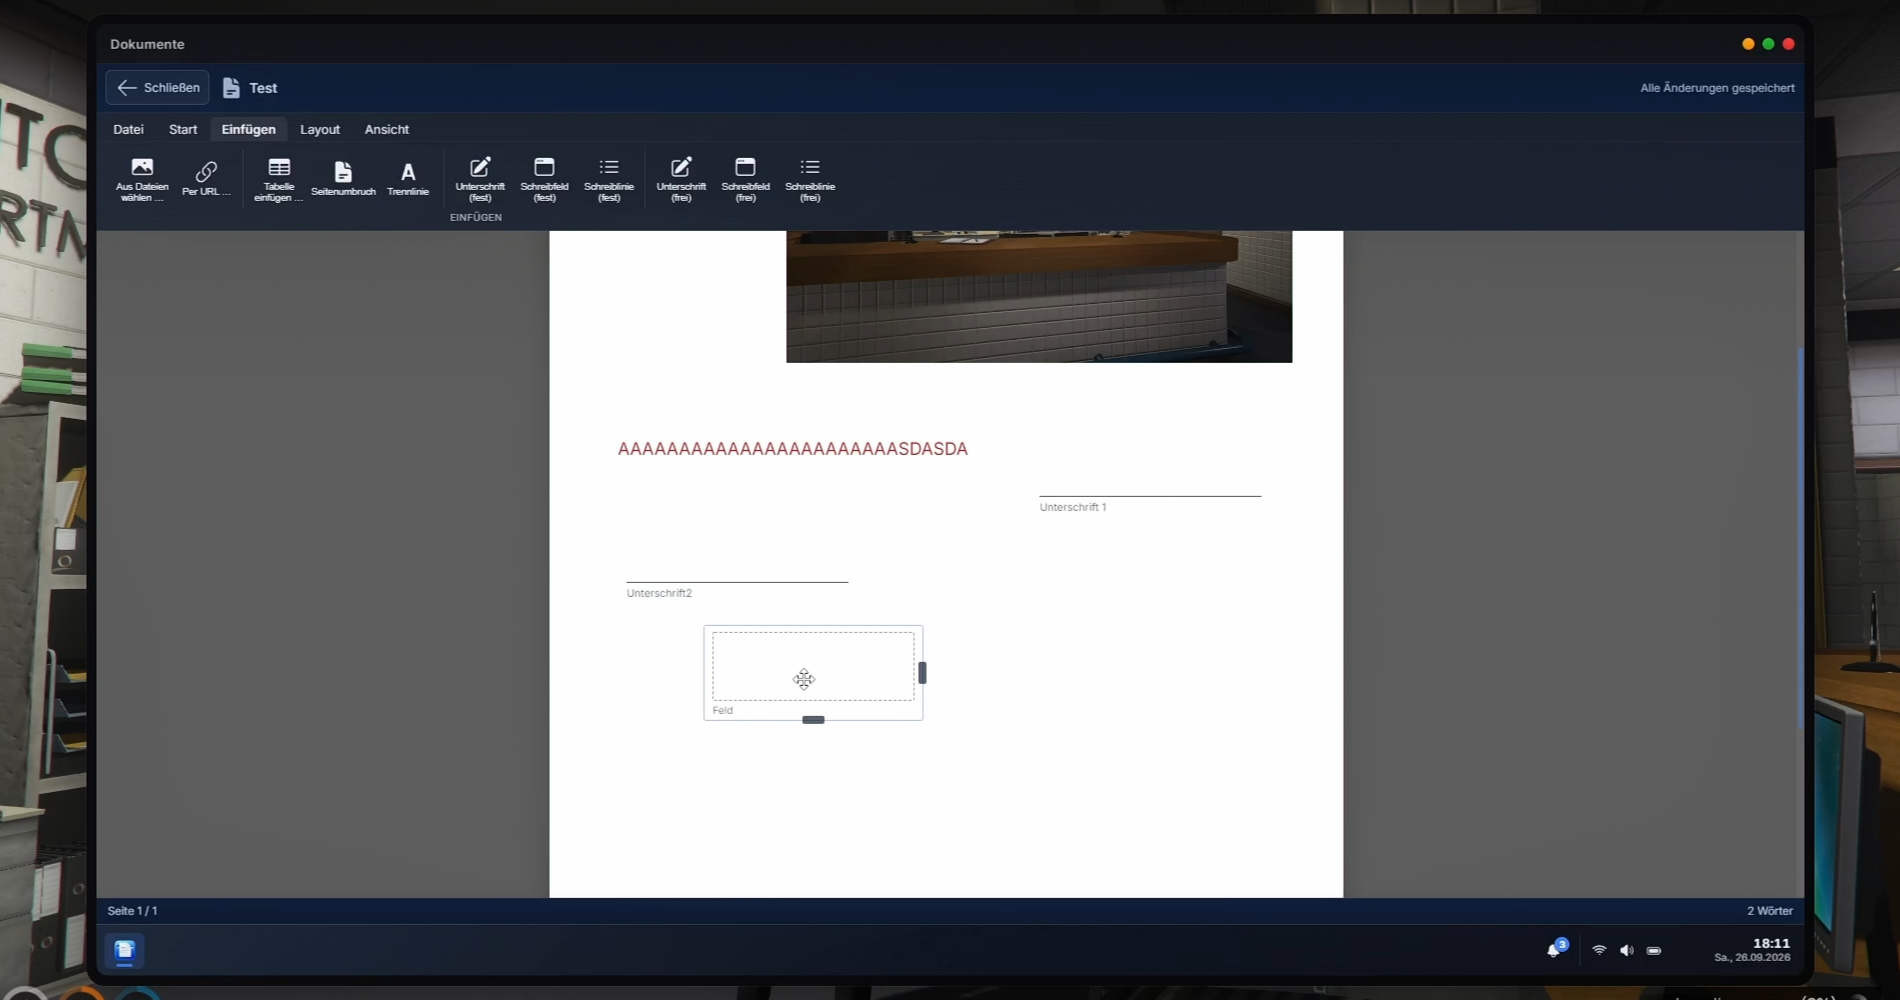
Task: Open Dokumente app in the taskbar
Action: 125,950
